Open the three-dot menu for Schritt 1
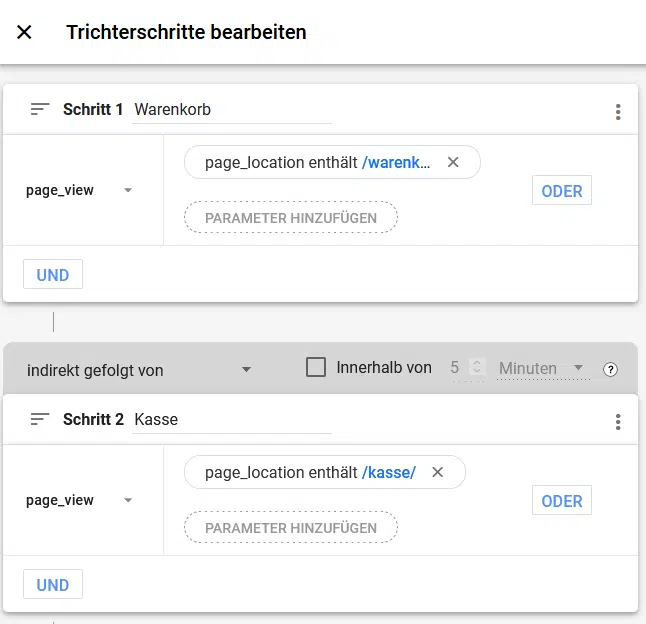The image size is (646, 624). [x=618, y=112]
